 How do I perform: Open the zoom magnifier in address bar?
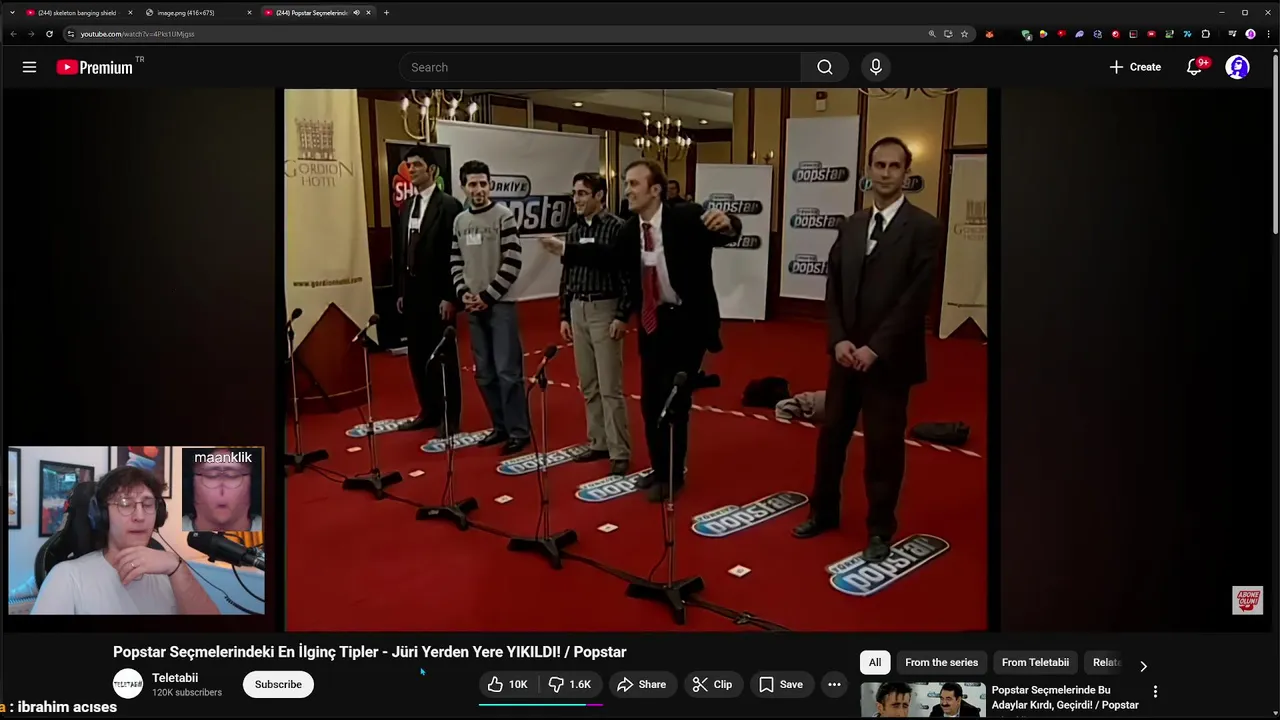tap(932, 34)
